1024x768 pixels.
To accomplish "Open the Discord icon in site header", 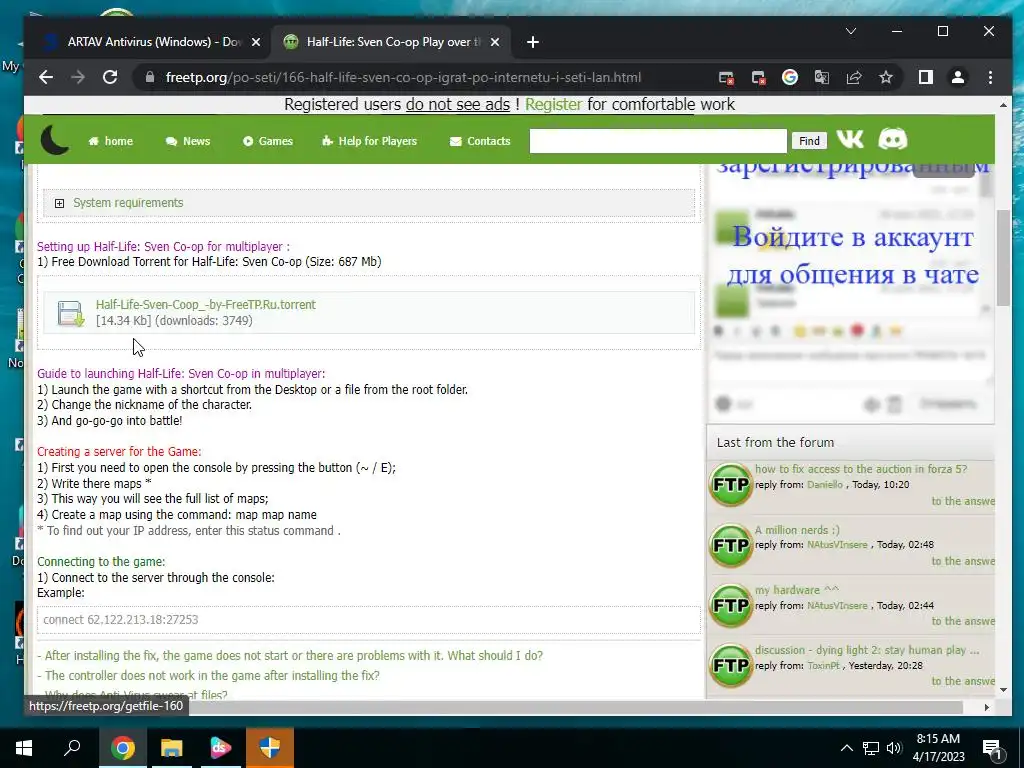I will click(892, 139).
